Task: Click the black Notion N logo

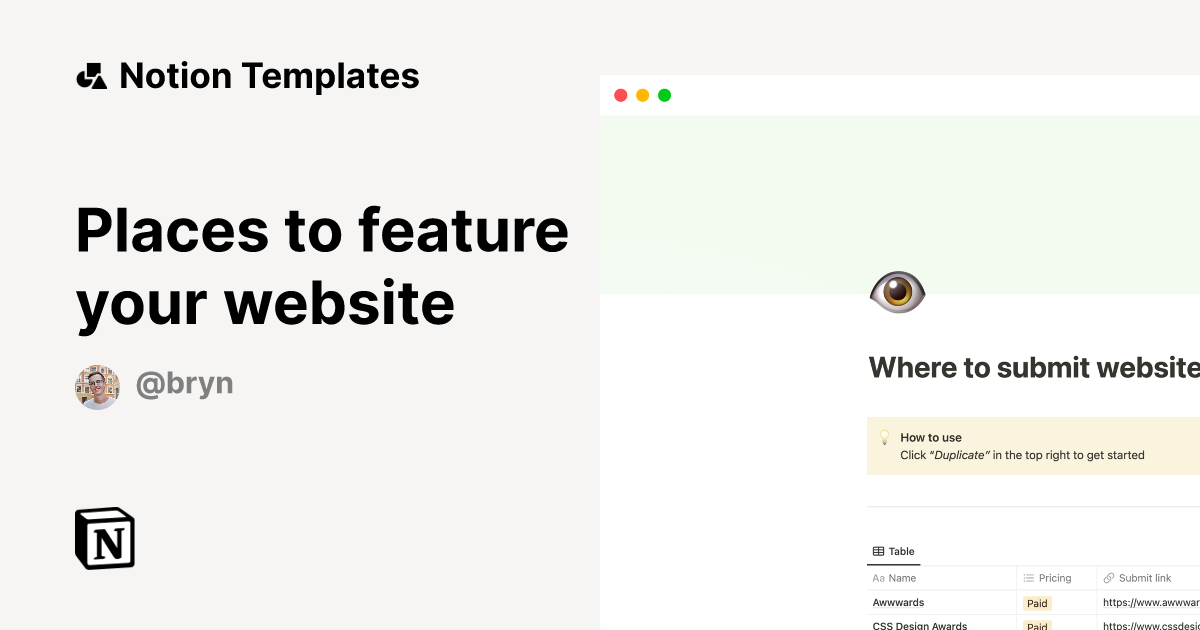Action: 104,538
